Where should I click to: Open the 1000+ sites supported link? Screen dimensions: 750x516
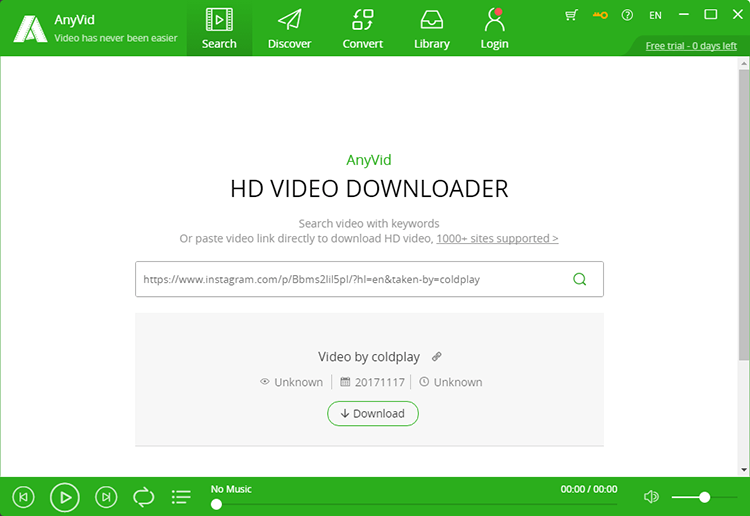coord(497,238)
